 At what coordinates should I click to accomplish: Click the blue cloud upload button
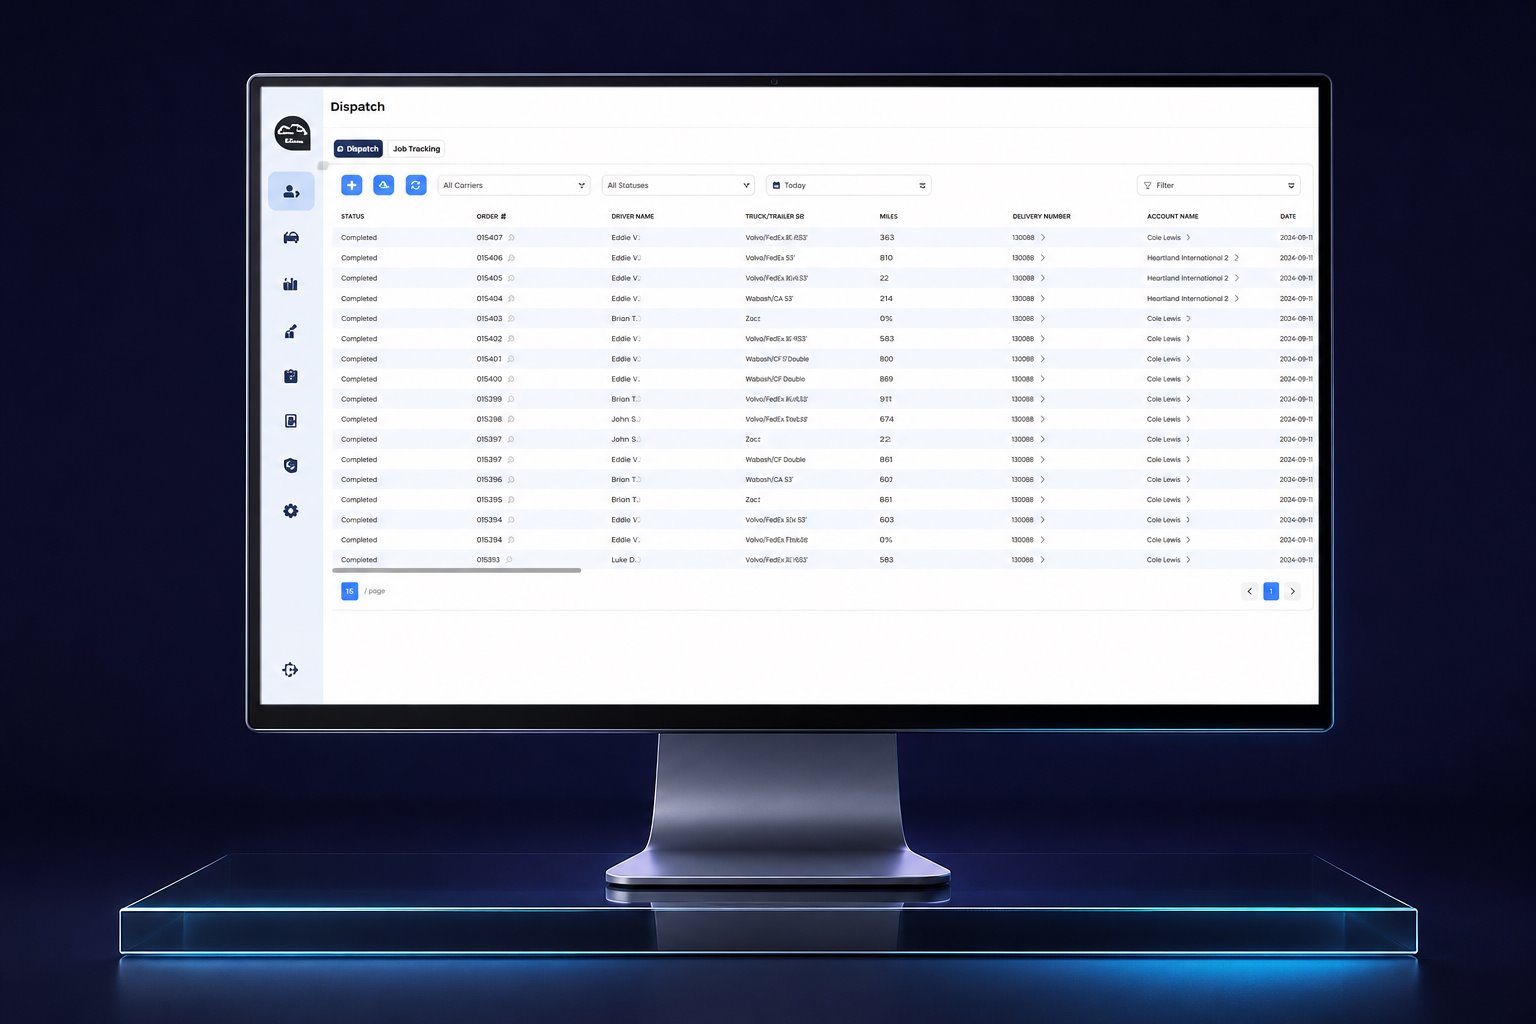click(x=384, y=185)
